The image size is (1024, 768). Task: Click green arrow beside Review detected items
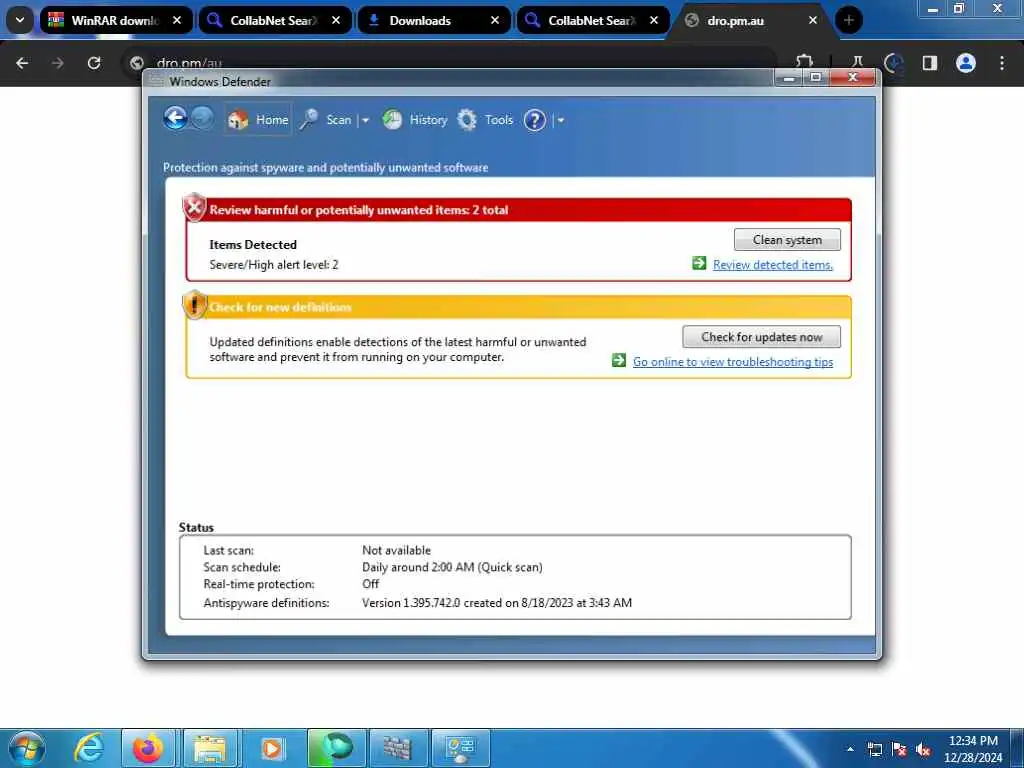pyautogui.click(x=699, y=263)
